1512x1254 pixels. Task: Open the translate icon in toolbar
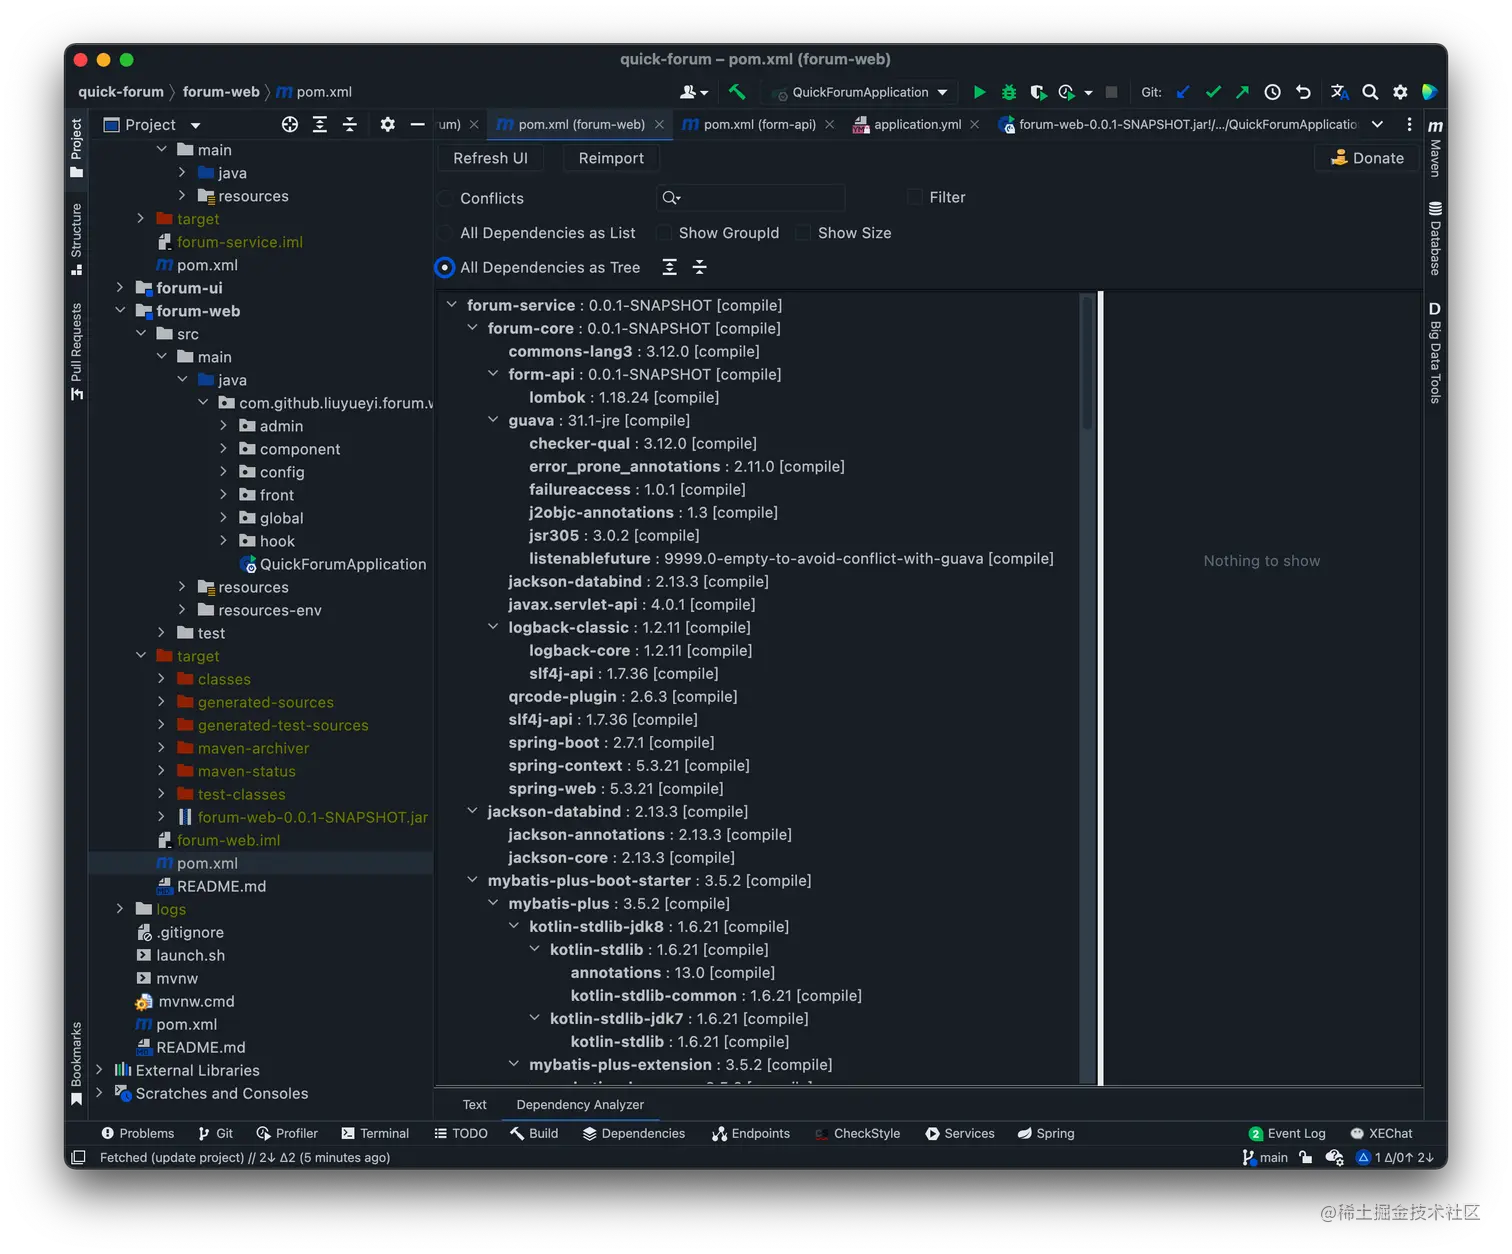coord(1340,92)
